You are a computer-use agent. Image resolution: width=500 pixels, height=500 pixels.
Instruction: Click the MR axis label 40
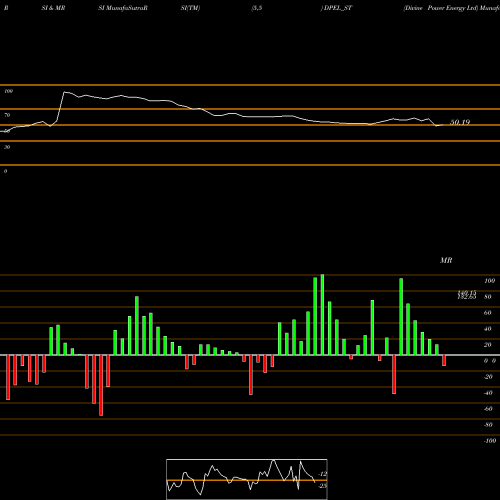pos(488,329)
